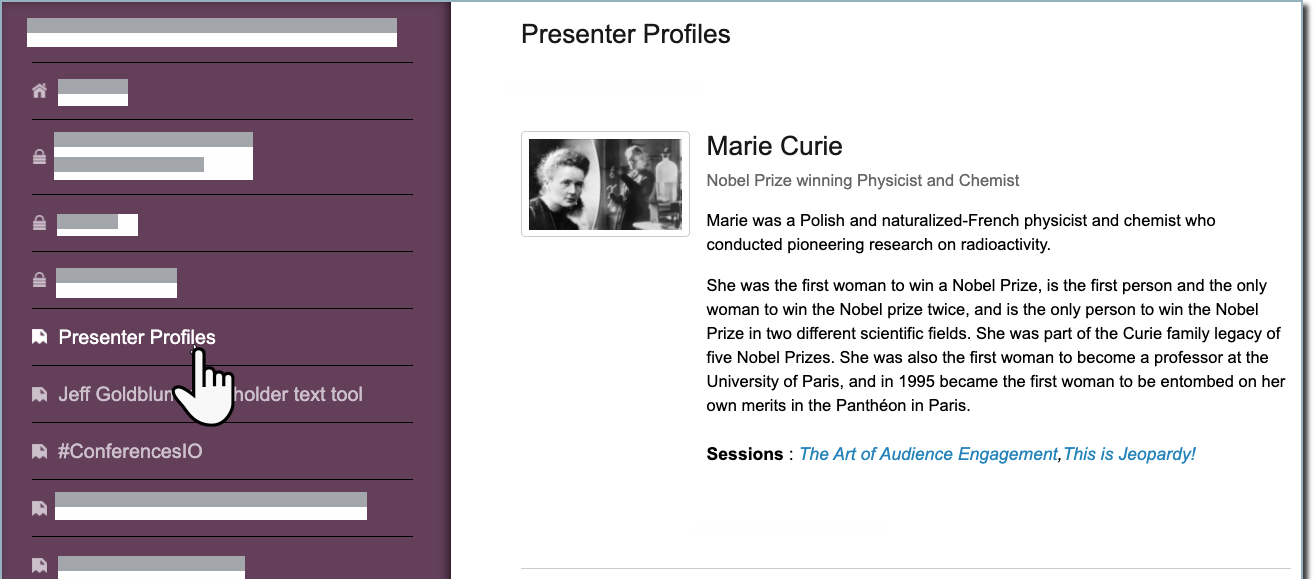Screen dimensions: 1313x579
Task: Click the Marie Curie name heading
Action: (x=774, y=146)
